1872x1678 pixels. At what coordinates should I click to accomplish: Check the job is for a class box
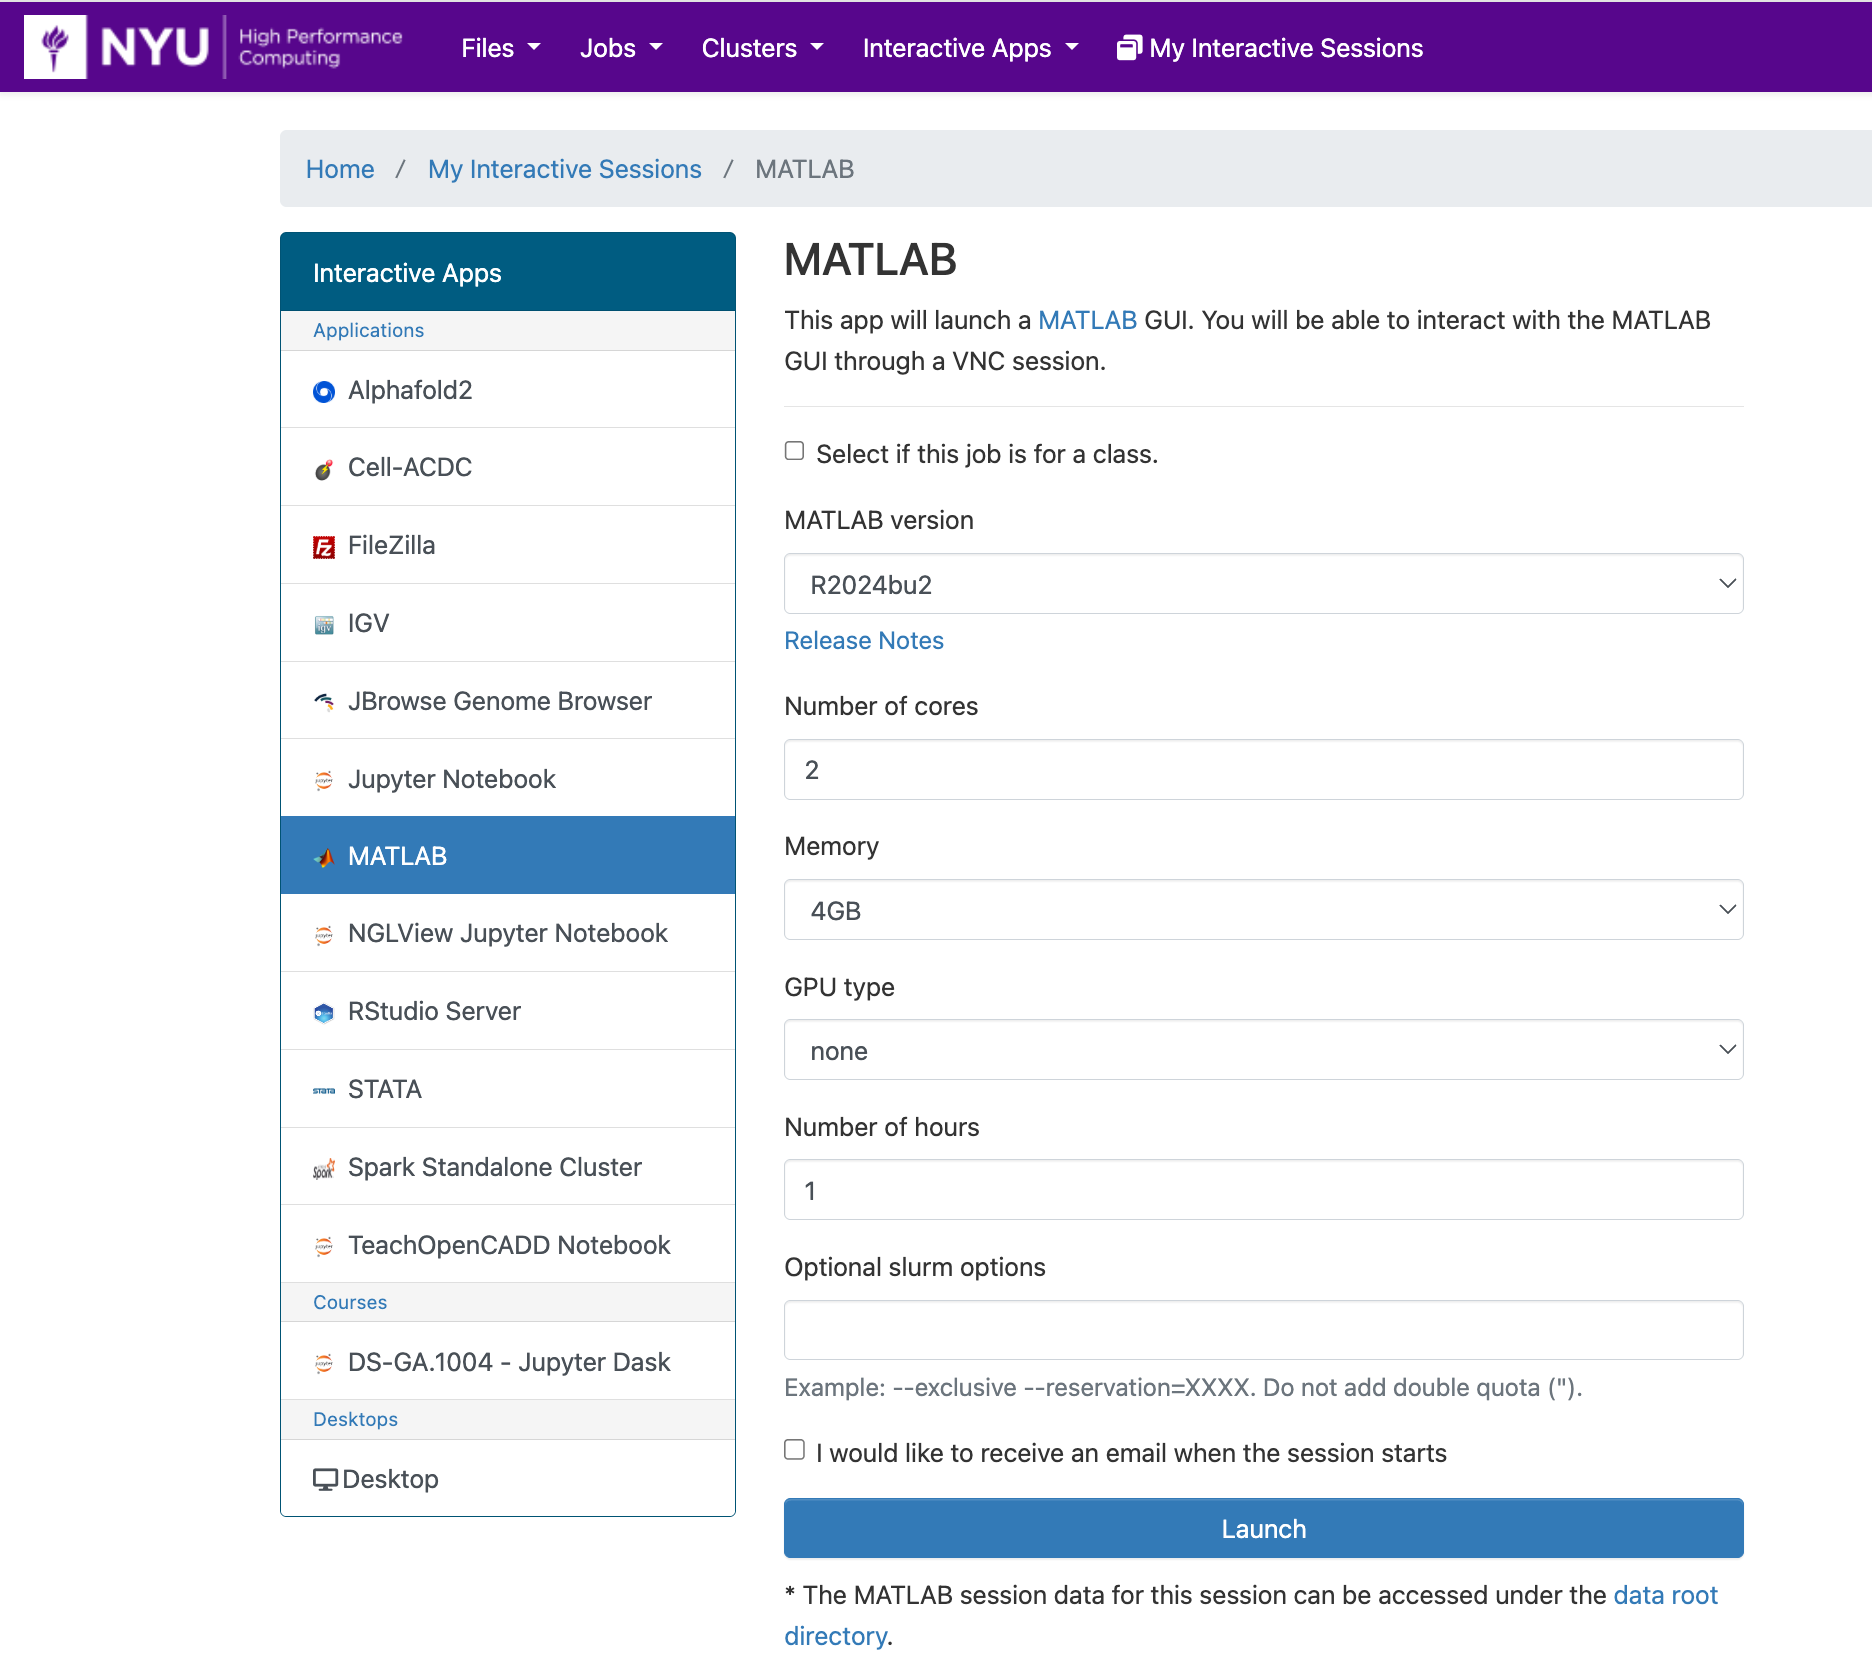tap(795, 451)
